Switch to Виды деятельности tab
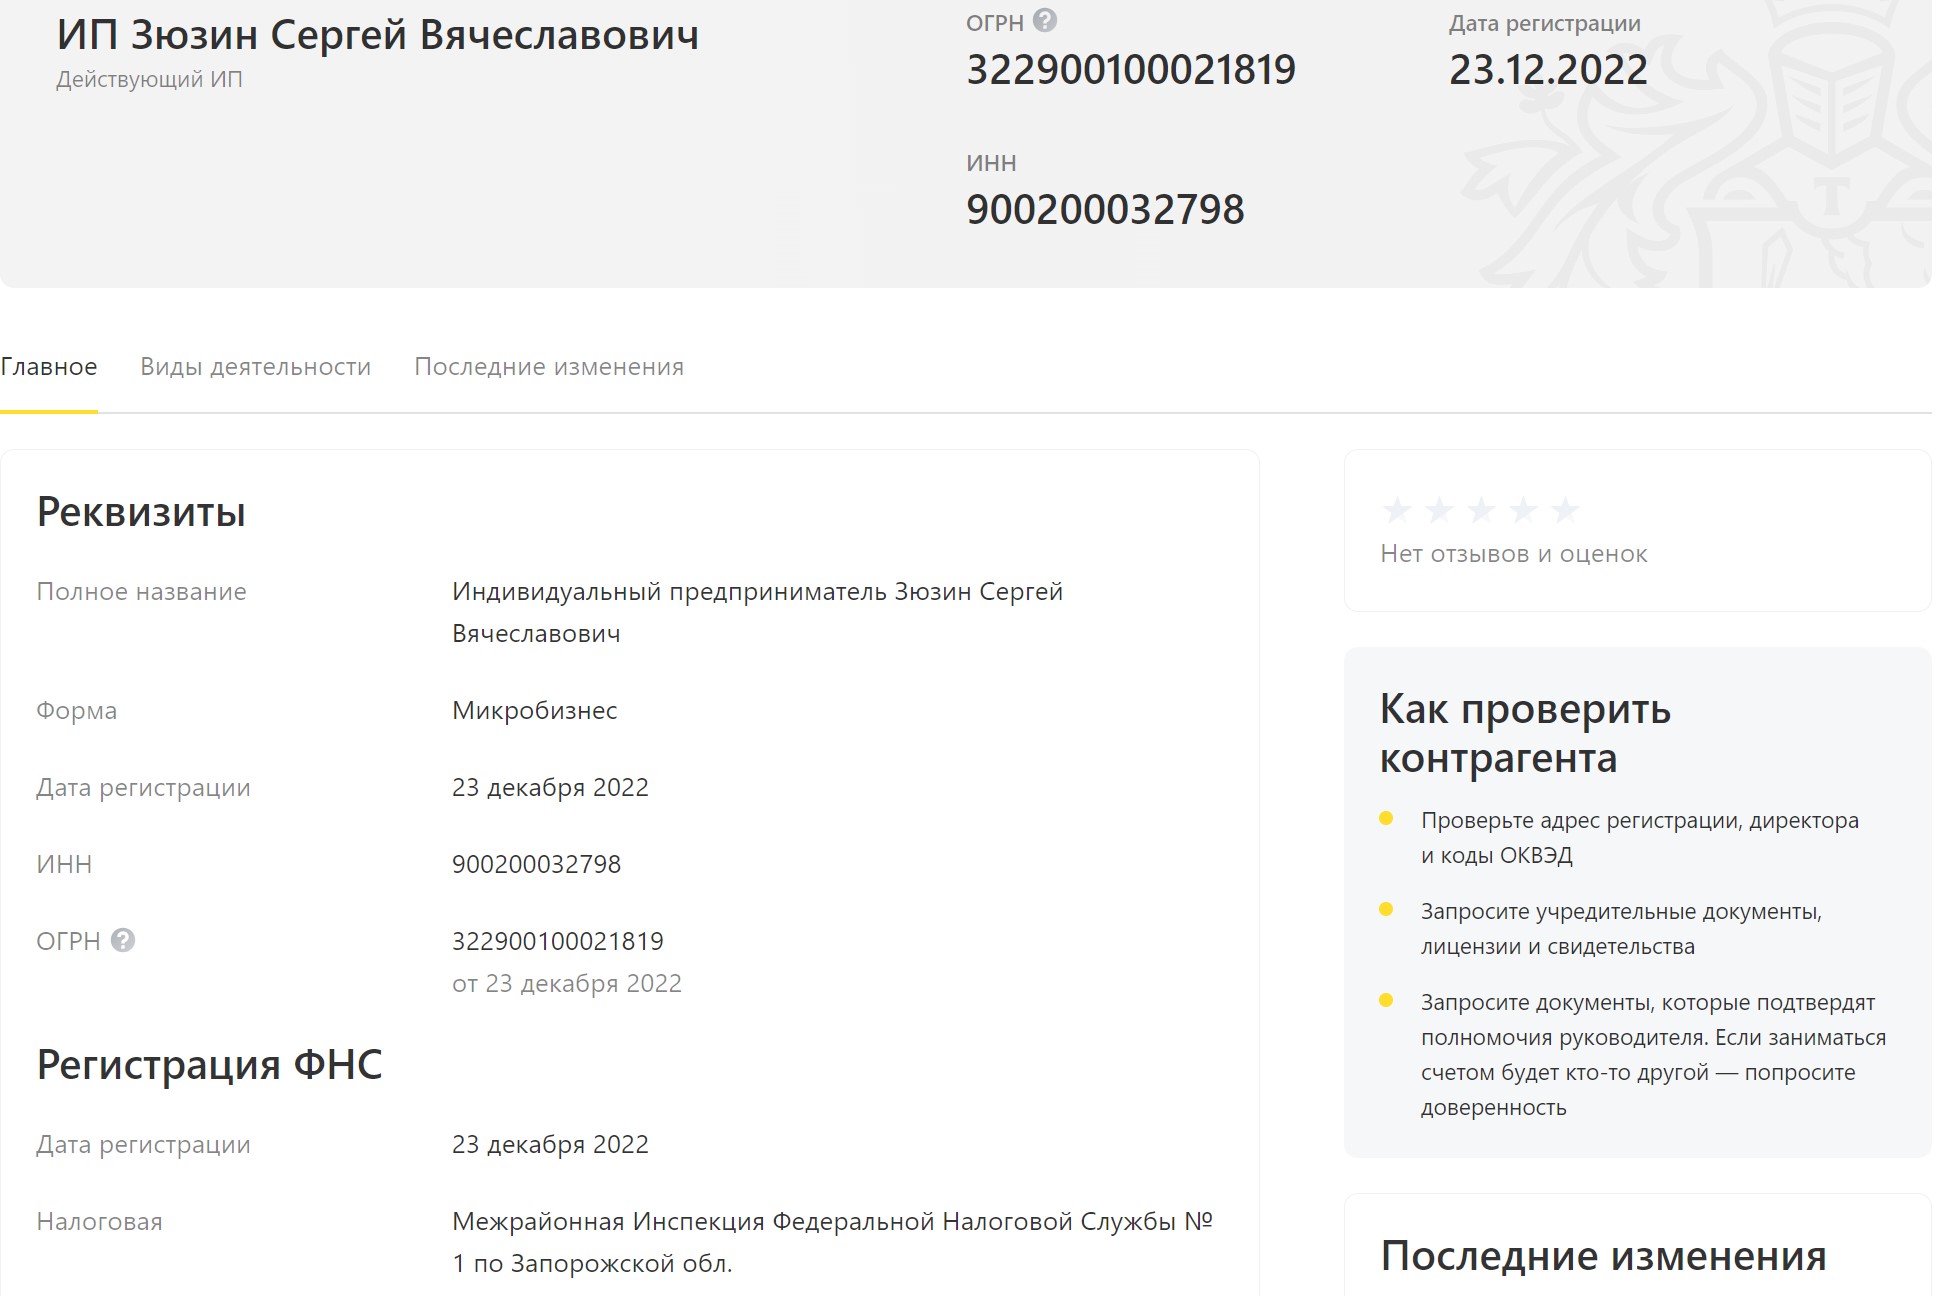Image resolution: width=1942 pixels, height=1296 pixels. pyautogui.click(x=256, y=367)
